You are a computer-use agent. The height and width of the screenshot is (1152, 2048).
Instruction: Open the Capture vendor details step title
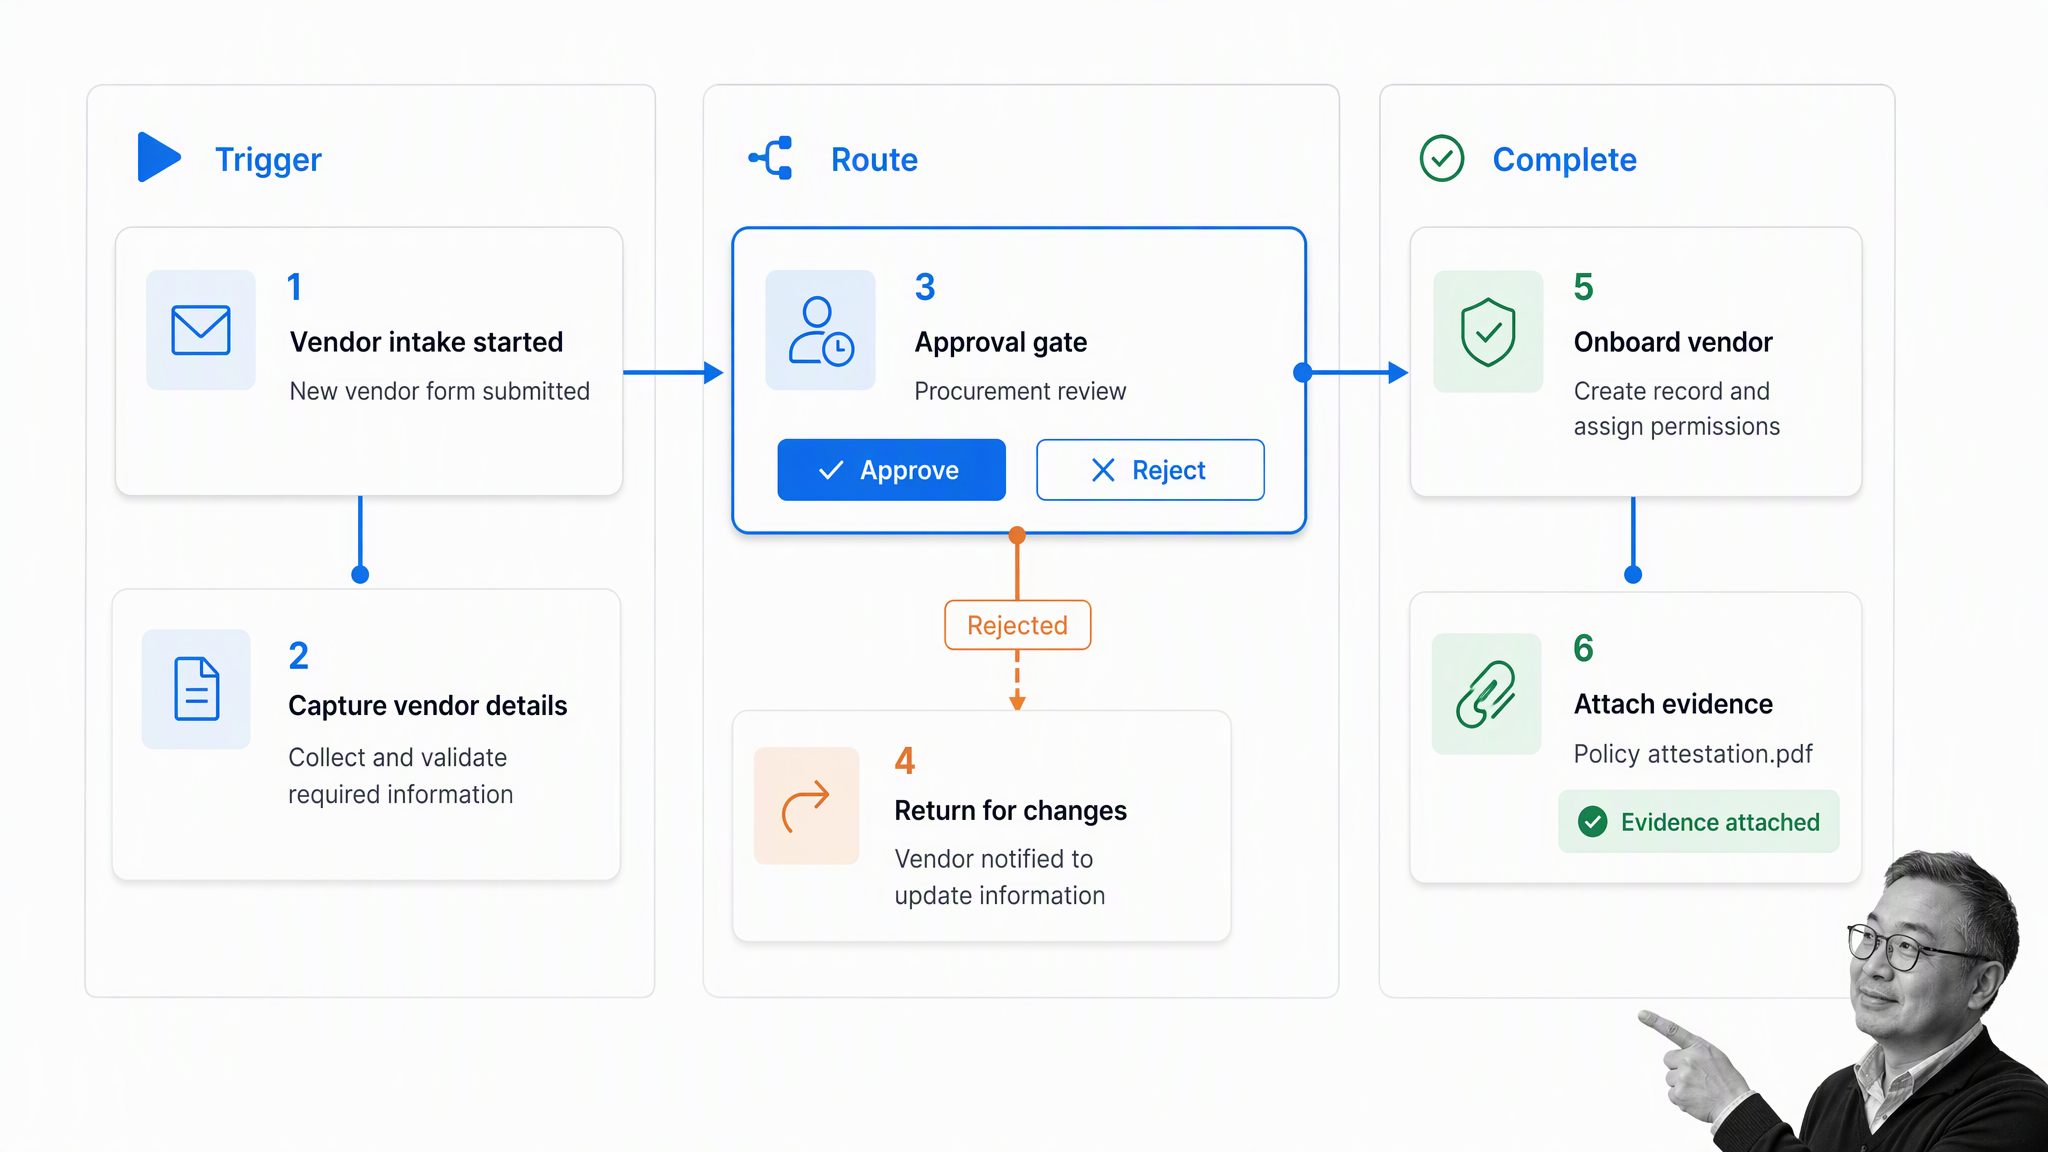[x=427, y=706]
